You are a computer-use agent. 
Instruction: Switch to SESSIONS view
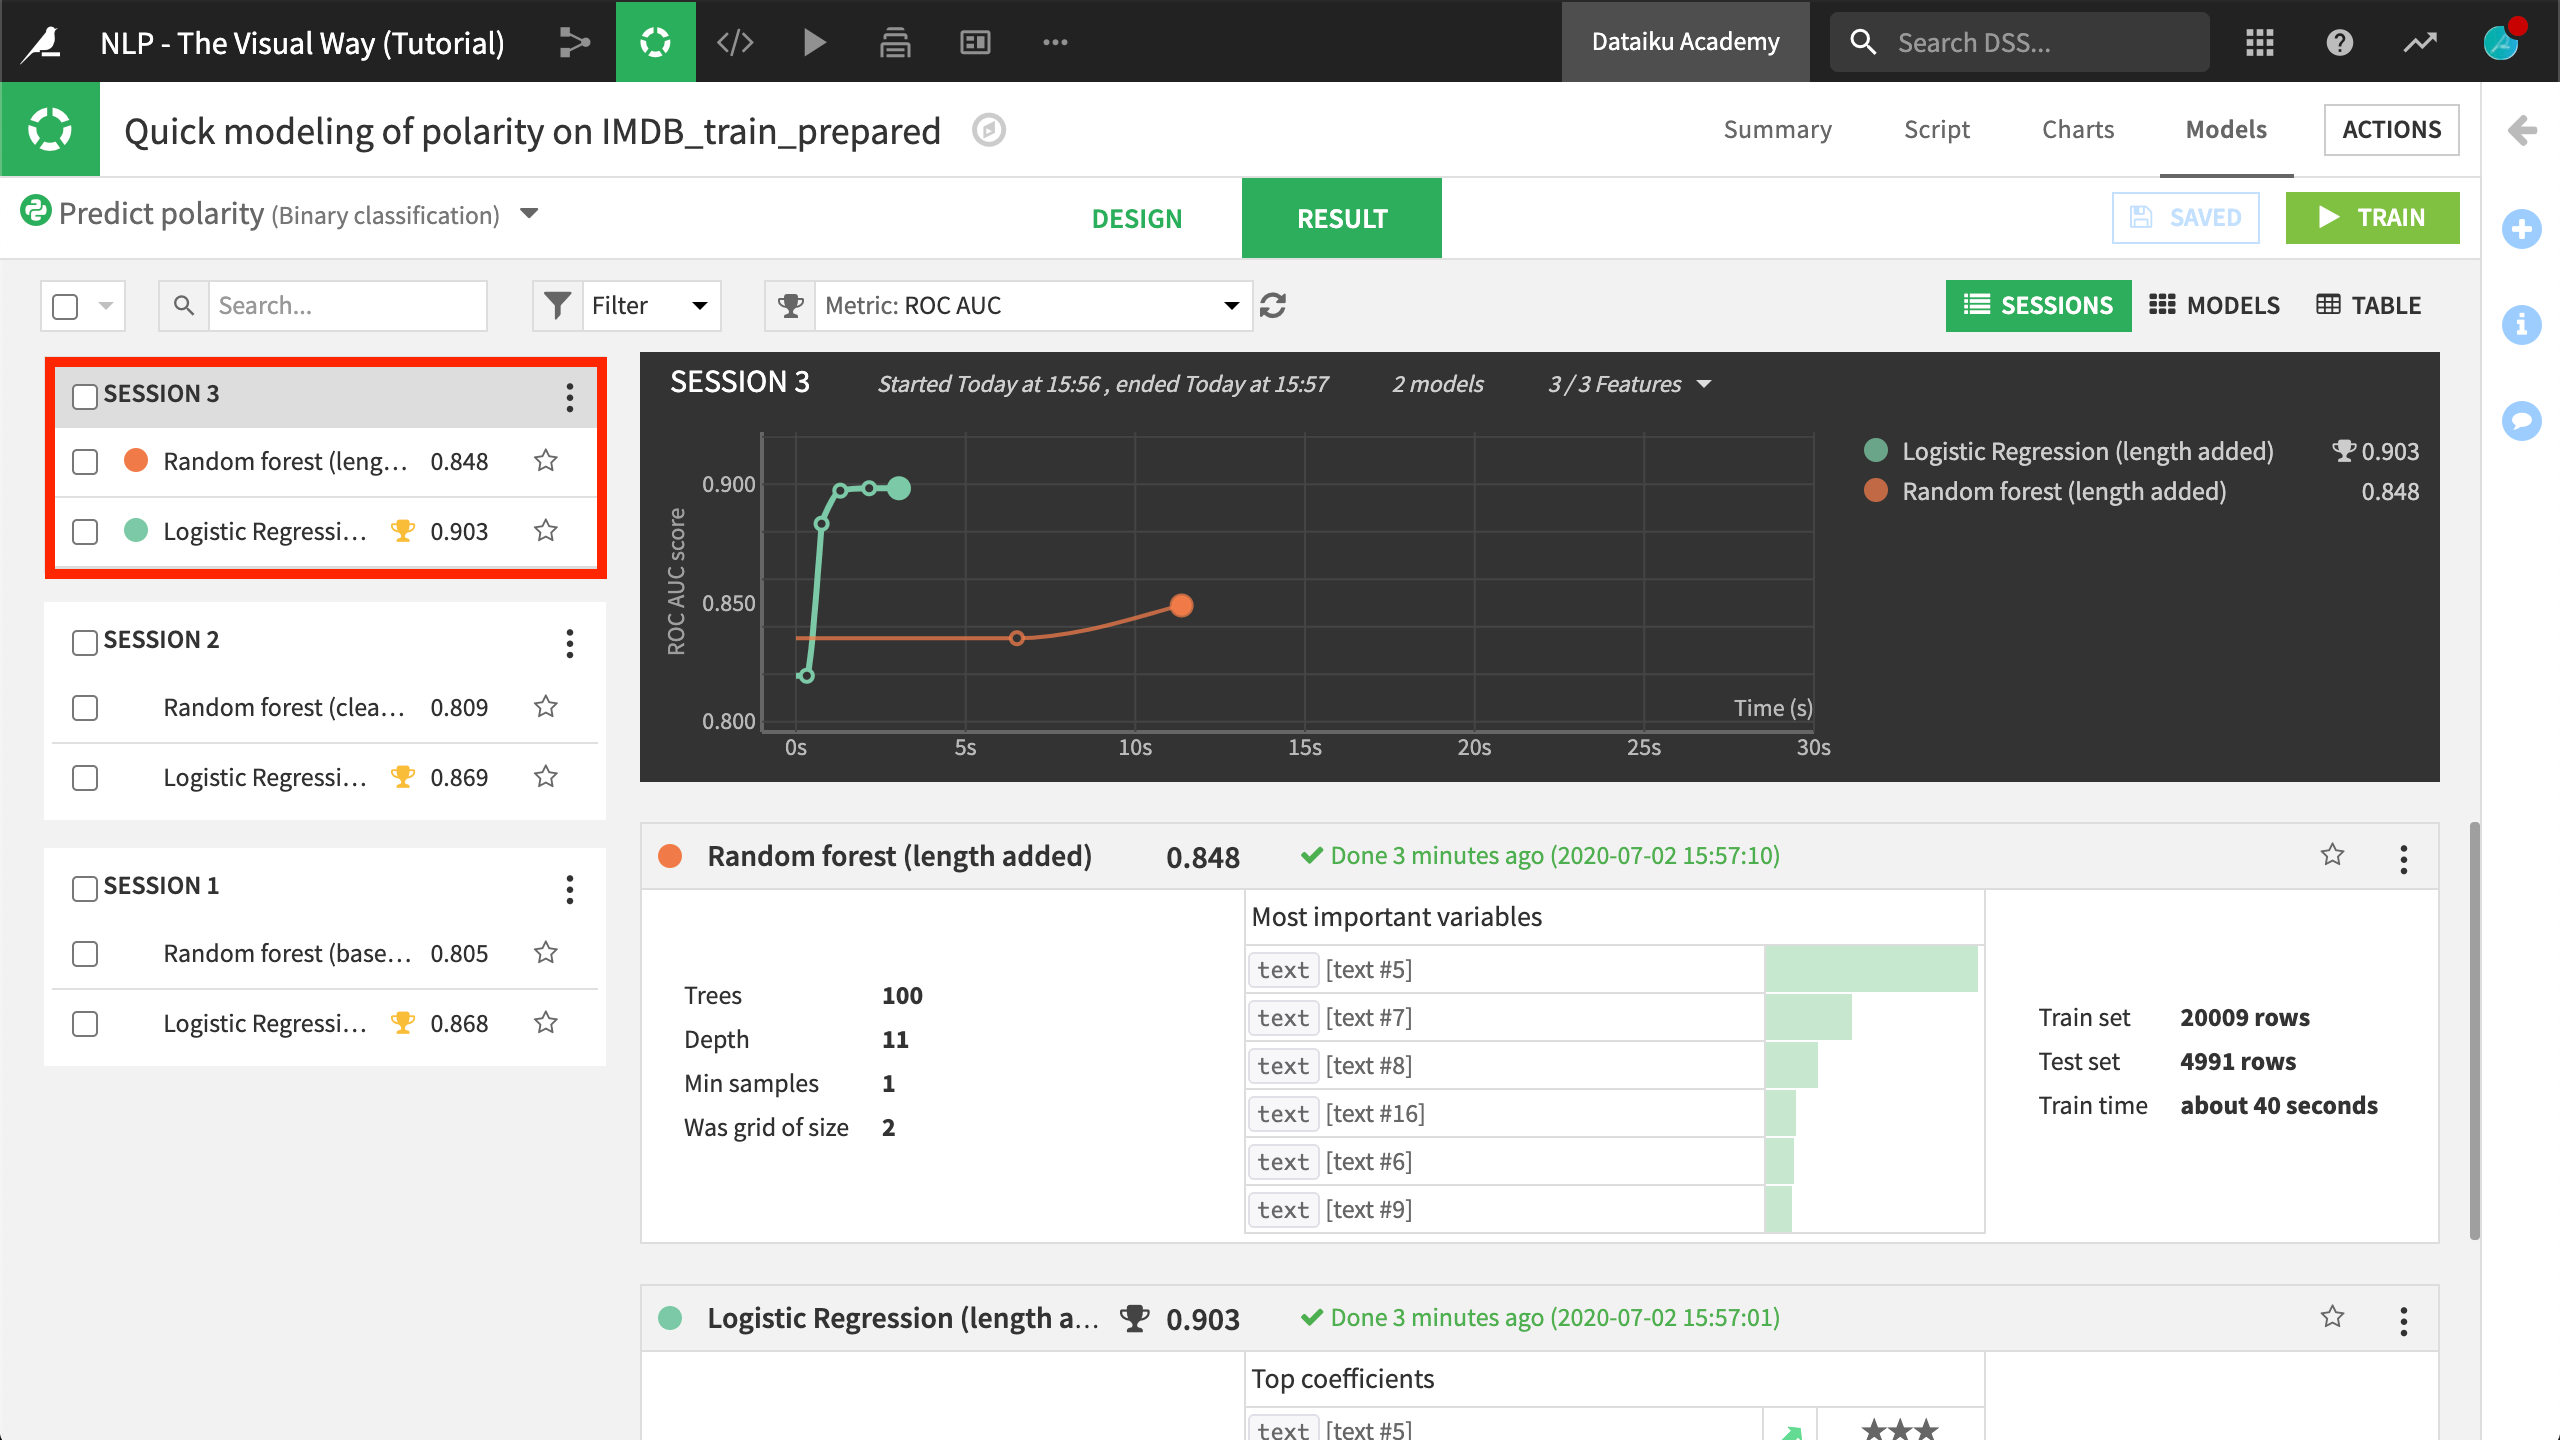click(2038, 306)
